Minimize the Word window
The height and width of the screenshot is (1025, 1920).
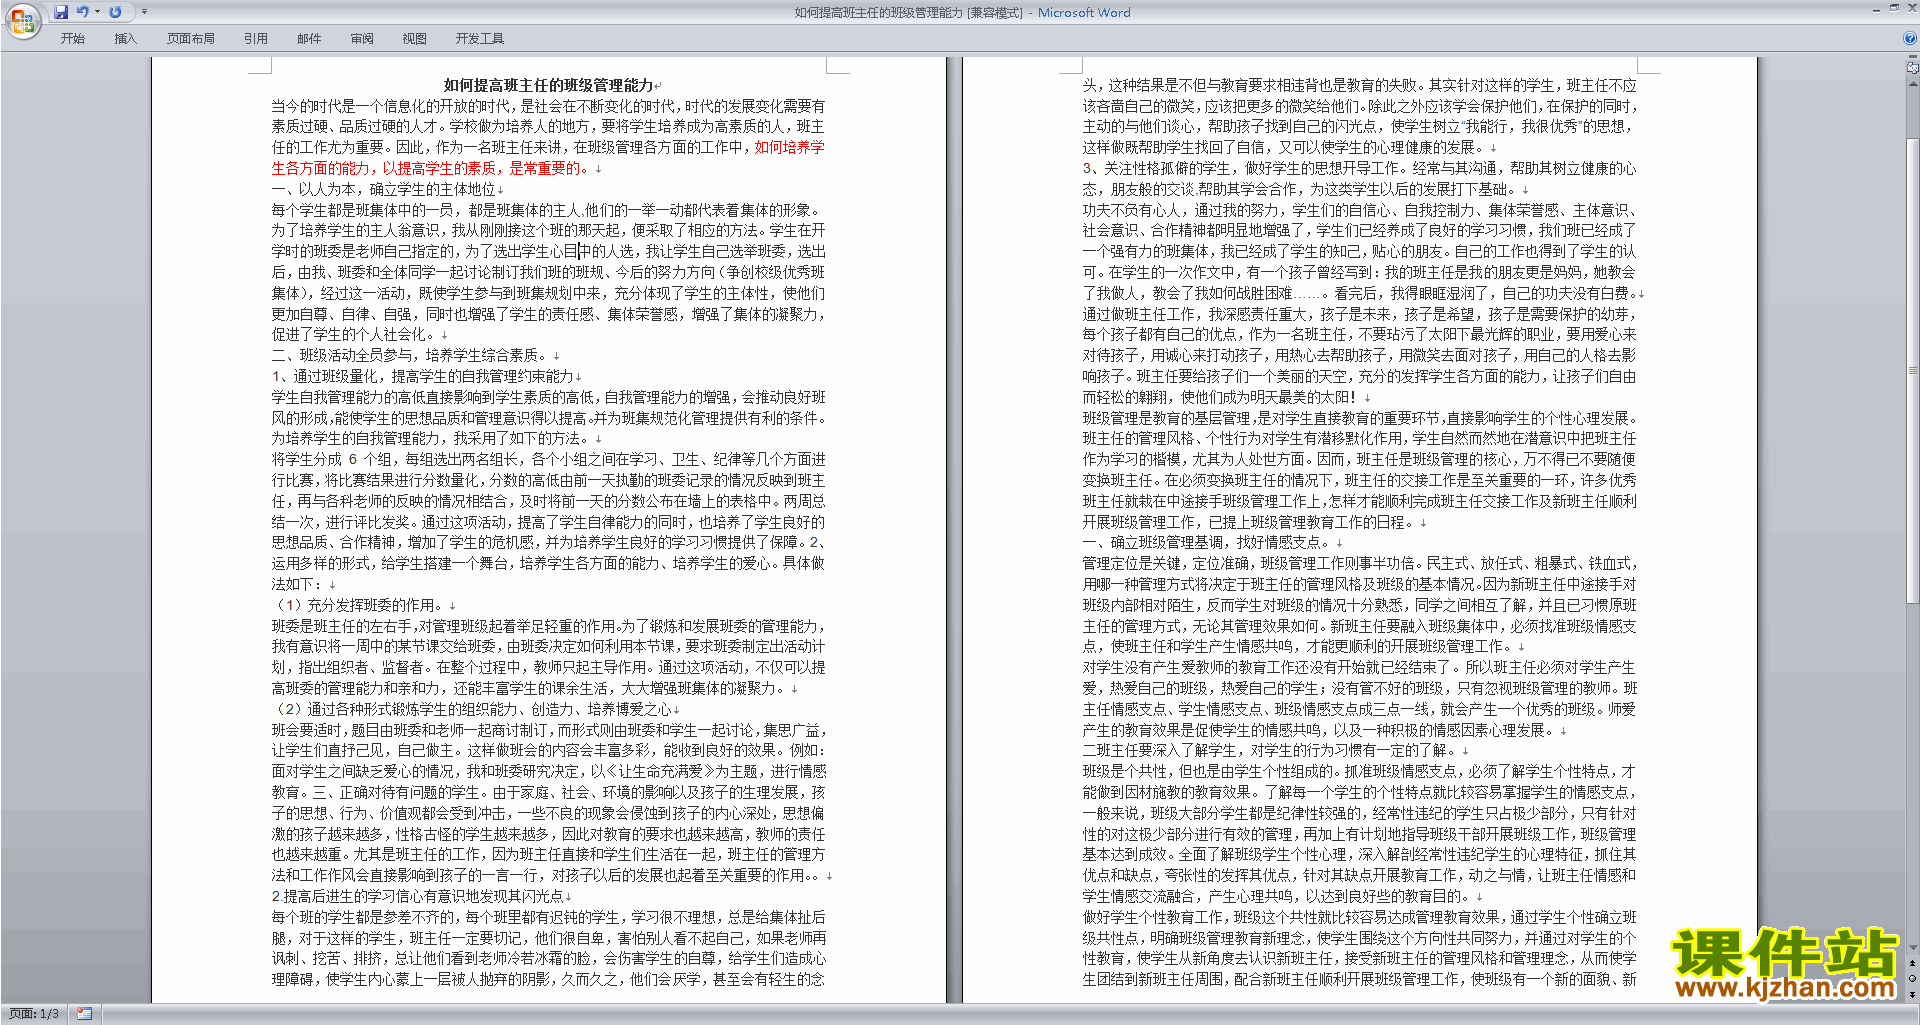(1877, 11)
